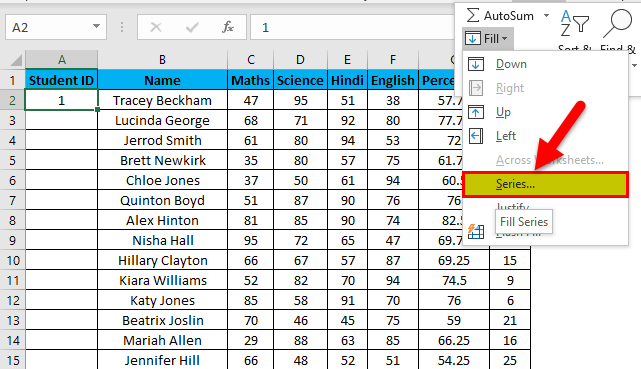641x369 pixels.
Task: Click the Select All corner triangle
Action: (16, 60)
